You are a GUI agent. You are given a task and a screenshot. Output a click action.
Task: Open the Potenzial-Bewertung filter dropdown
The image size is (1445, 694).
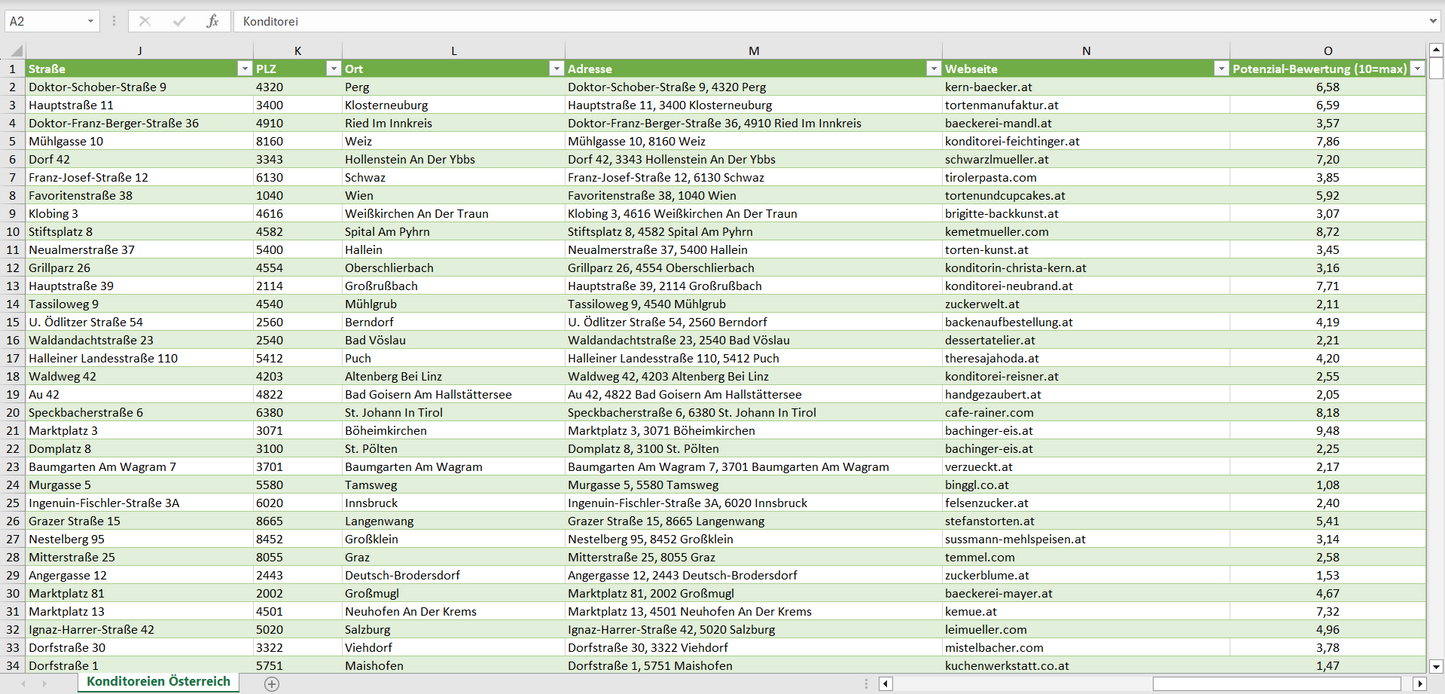(x=1417, y=69)
